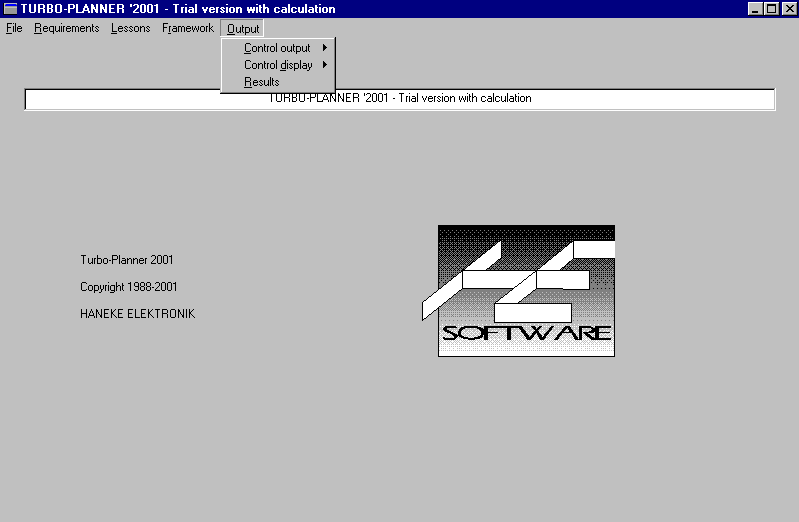This screenshot has height=522, width=799.
Task: Click the Software logo image
Action: [x=518, y=291]
